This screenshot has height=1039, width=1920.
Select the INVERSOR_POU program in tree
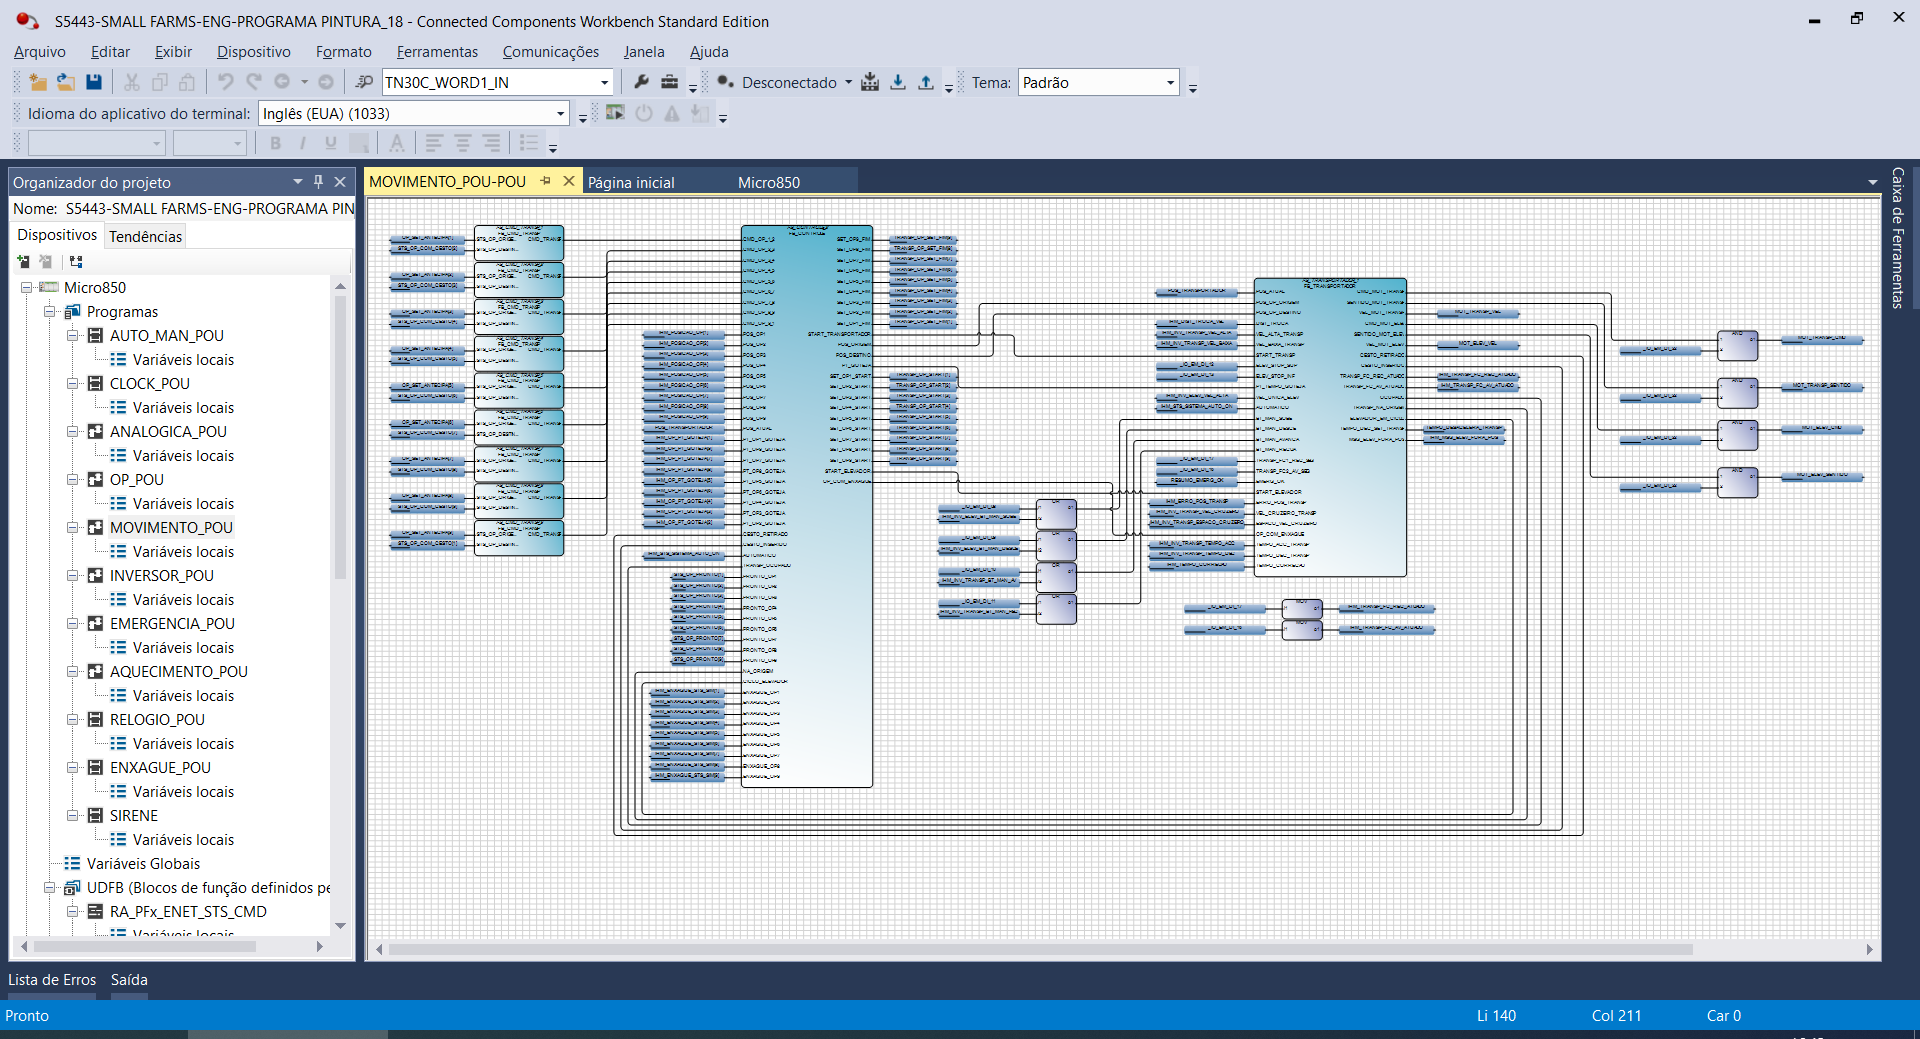[162, 576]
